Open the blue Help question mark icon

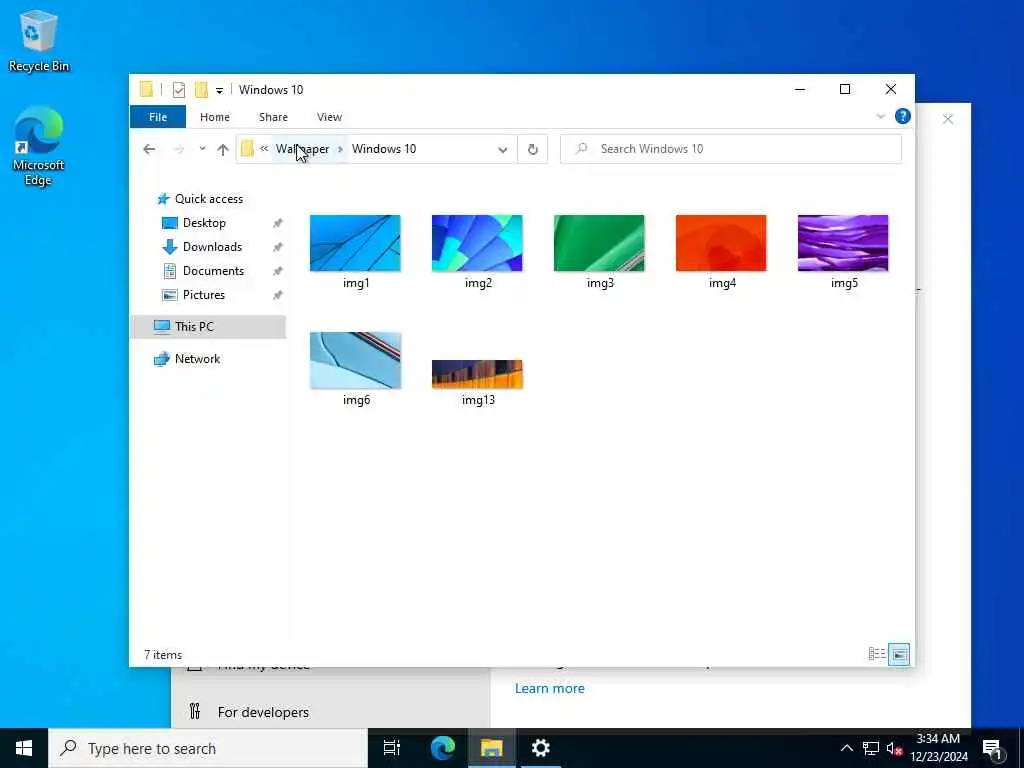pos(903,116)
